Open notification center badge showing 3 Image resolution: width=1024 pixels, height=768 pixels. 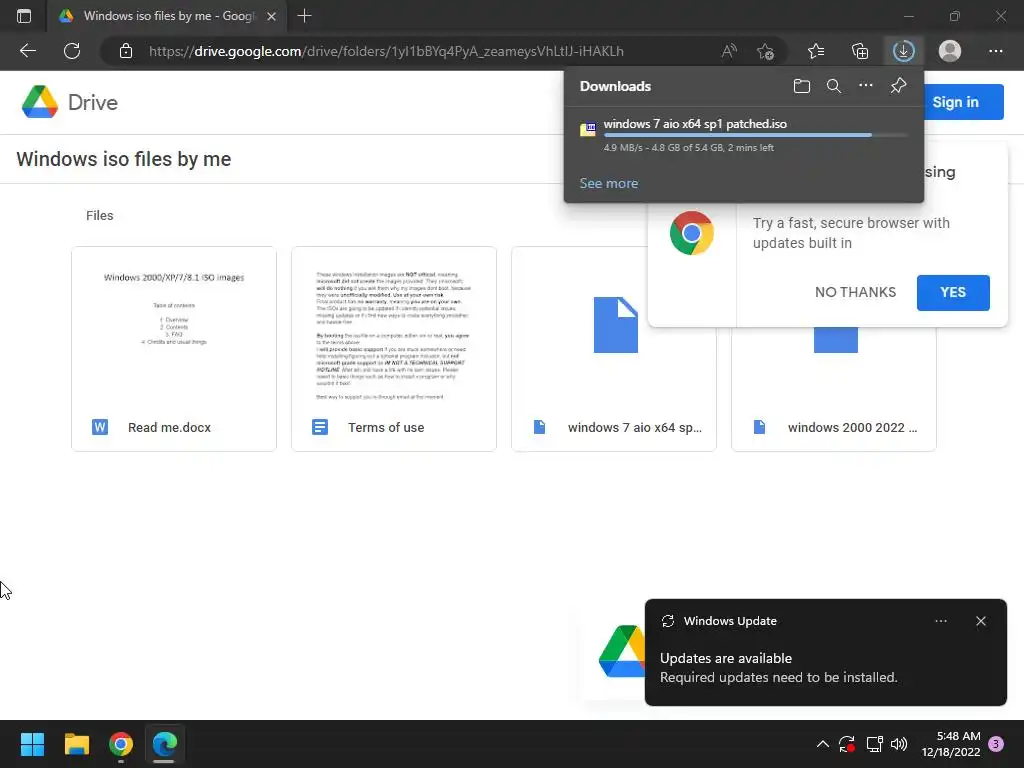[996, 744]
